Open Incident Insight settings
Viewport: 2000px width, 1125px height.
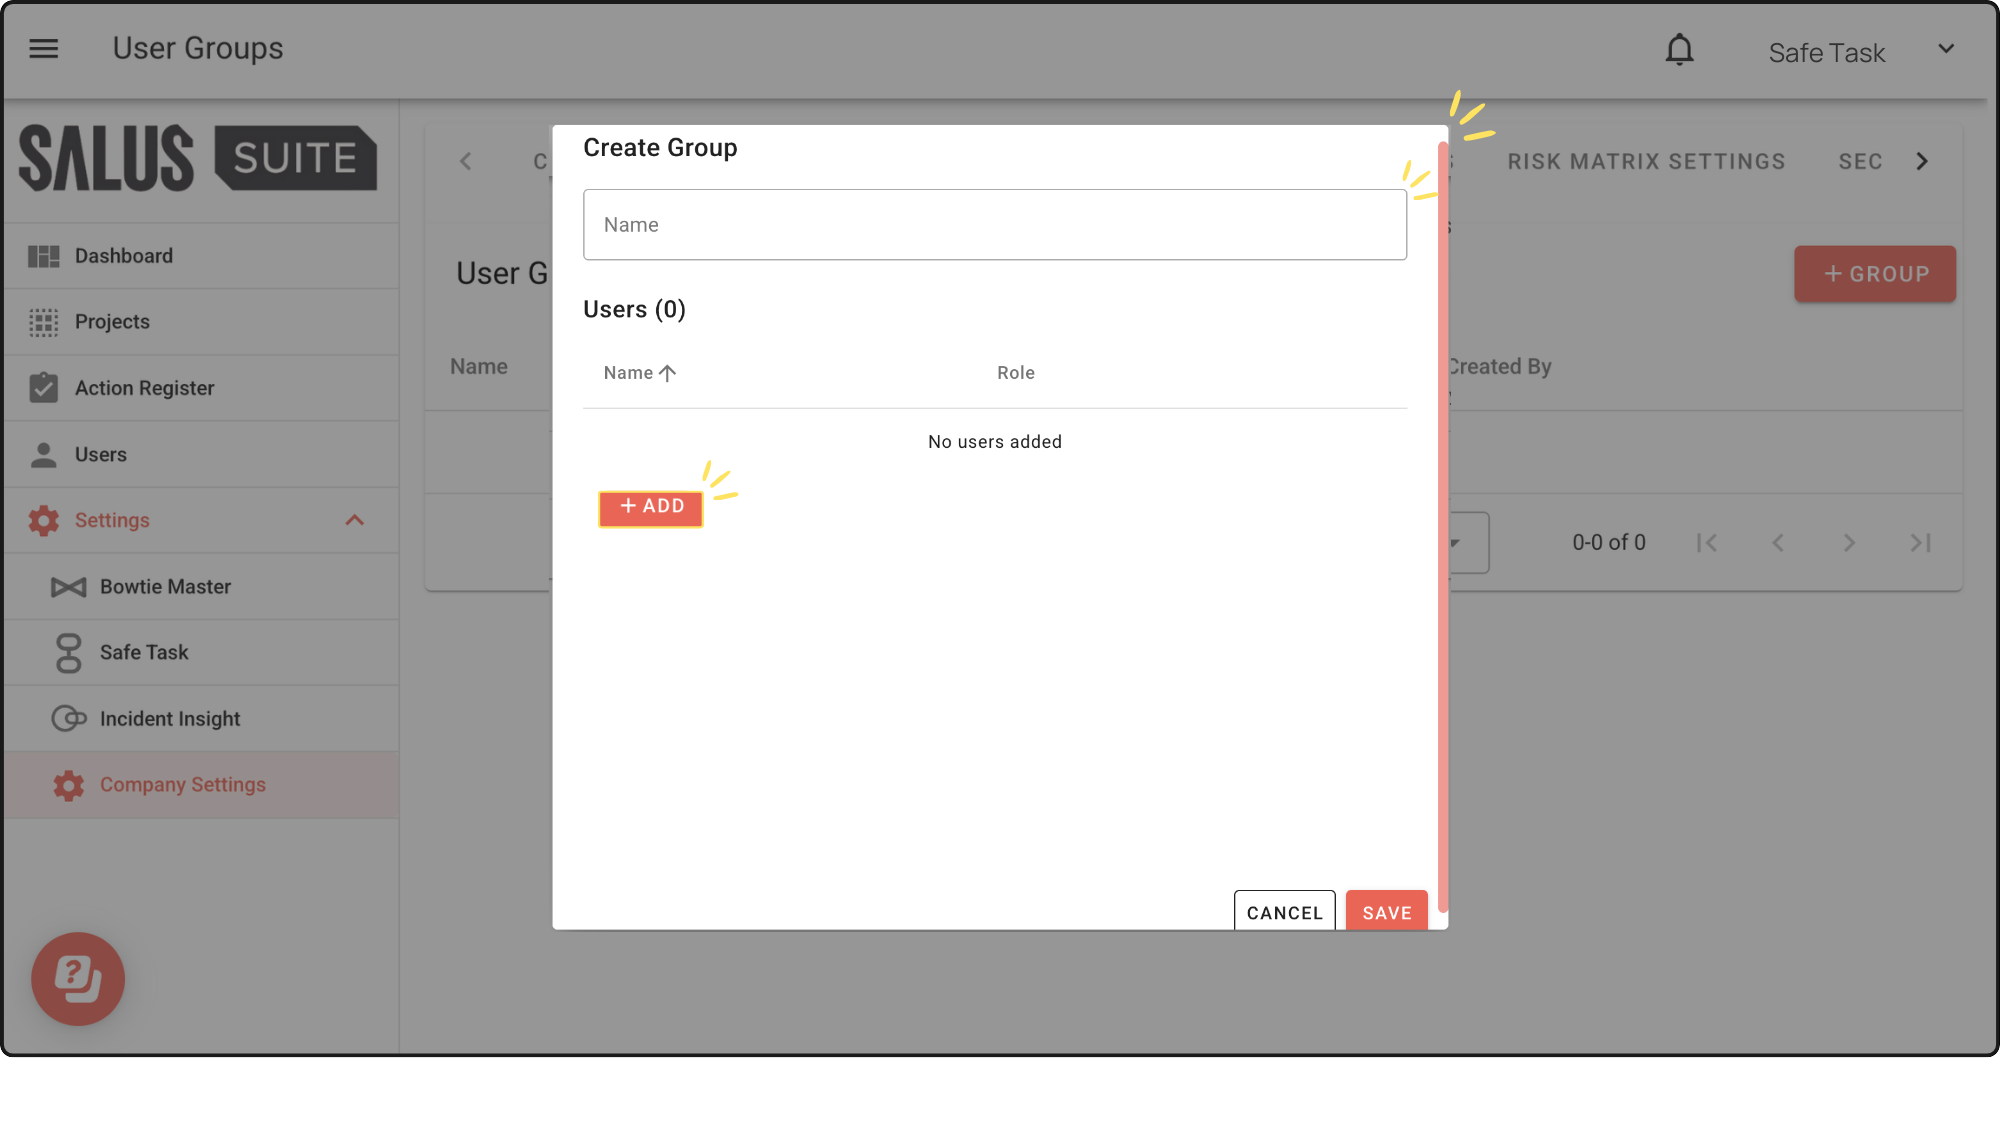pyautogui.click(x=170, y=719)
